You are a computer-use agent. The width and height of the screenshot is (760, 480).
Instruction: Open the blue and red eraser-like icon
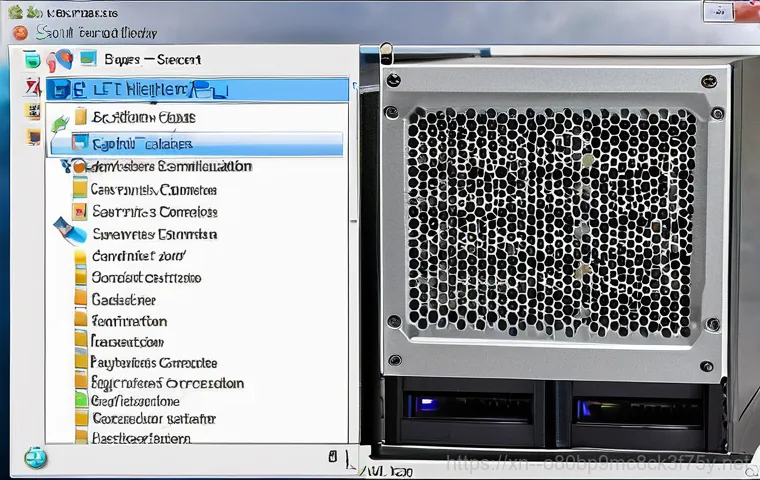click(70, 230)
